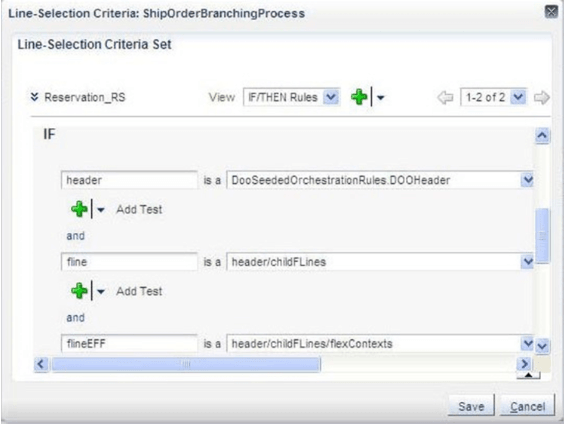Click the Save button
This screenshot has width=565, height=425.
coord(471,406)
